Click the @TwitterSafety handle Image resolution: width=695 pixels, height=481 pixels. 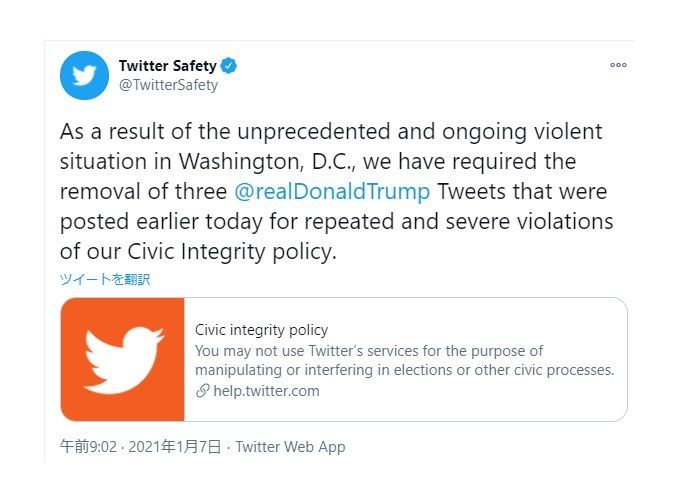[x=168, y=85]
